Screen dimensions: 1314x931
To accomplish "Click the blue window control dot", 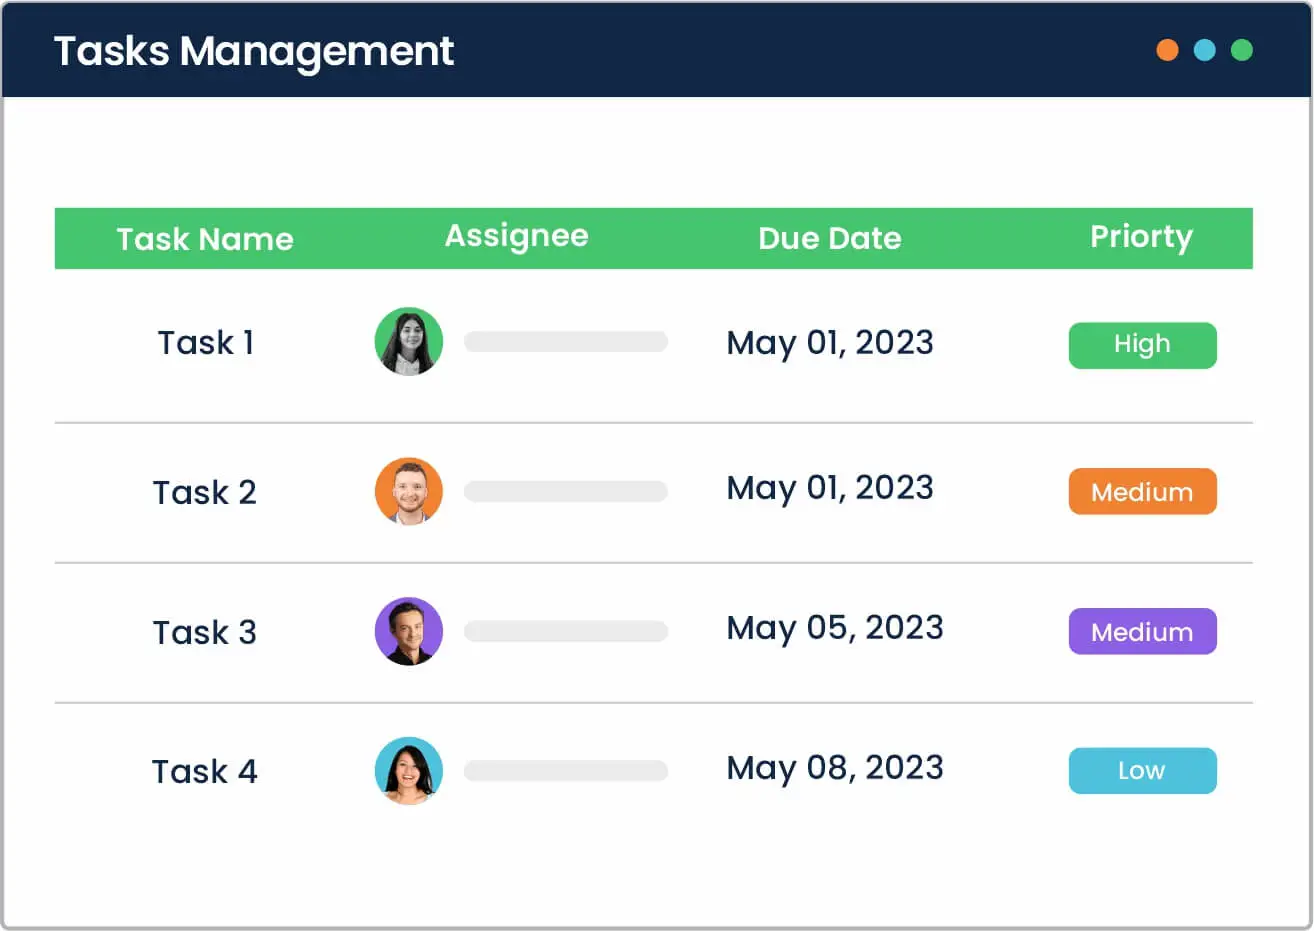I will point(1204,50).
